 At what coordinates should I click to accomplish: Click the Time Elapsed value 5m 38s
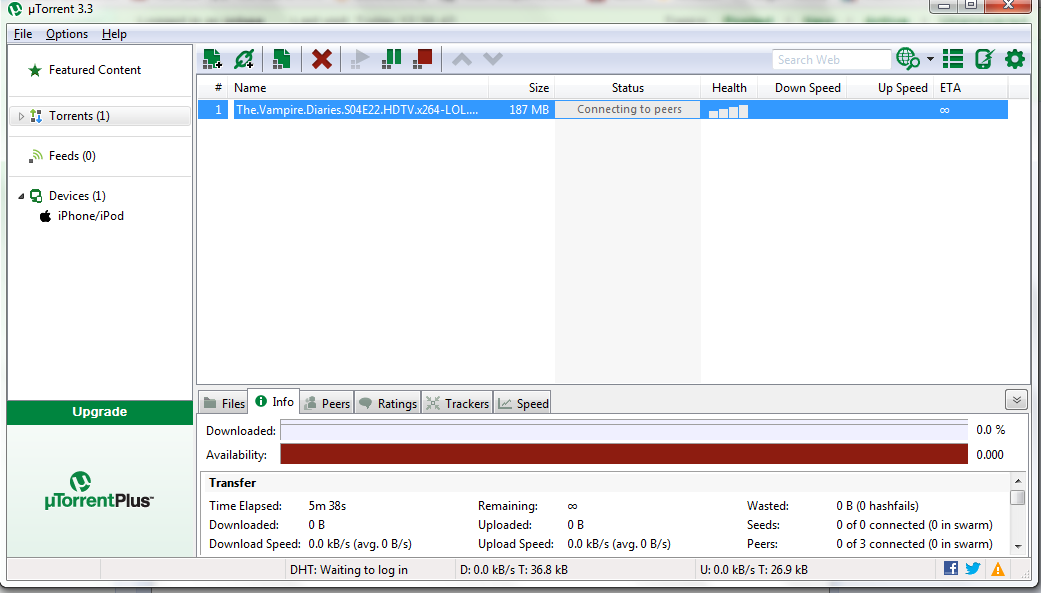327,506
